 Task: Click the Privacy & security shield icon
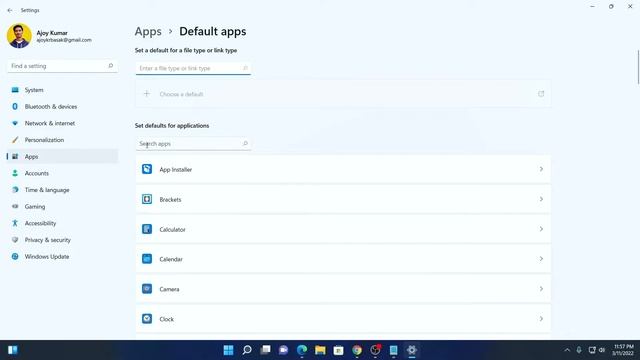point(15,240)
